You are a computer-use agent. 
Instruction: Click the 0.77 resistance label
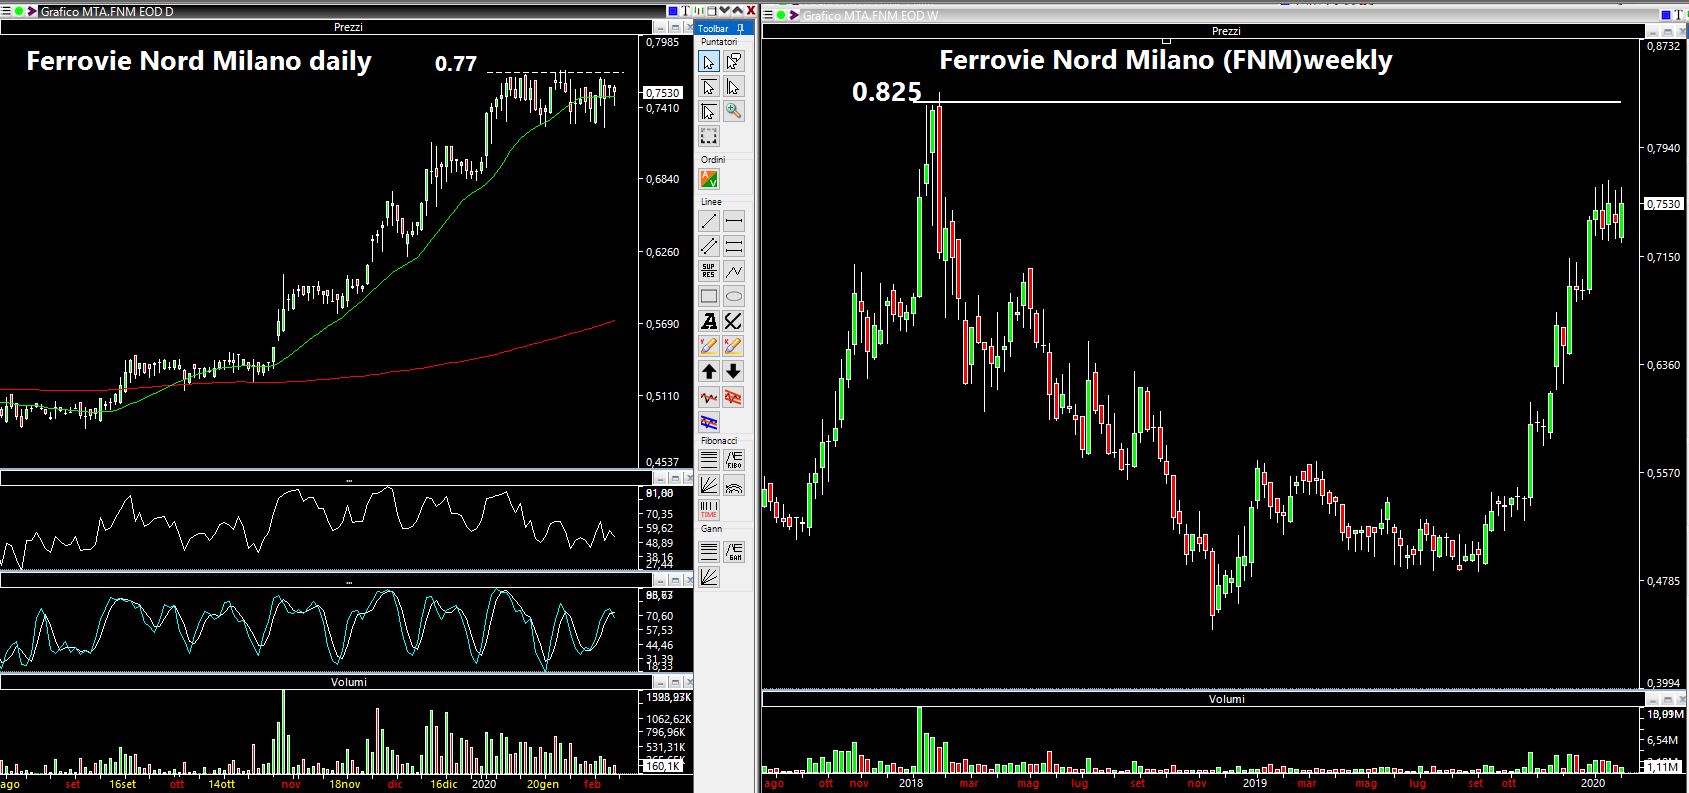pyautogui.click(x=456, y=64)
